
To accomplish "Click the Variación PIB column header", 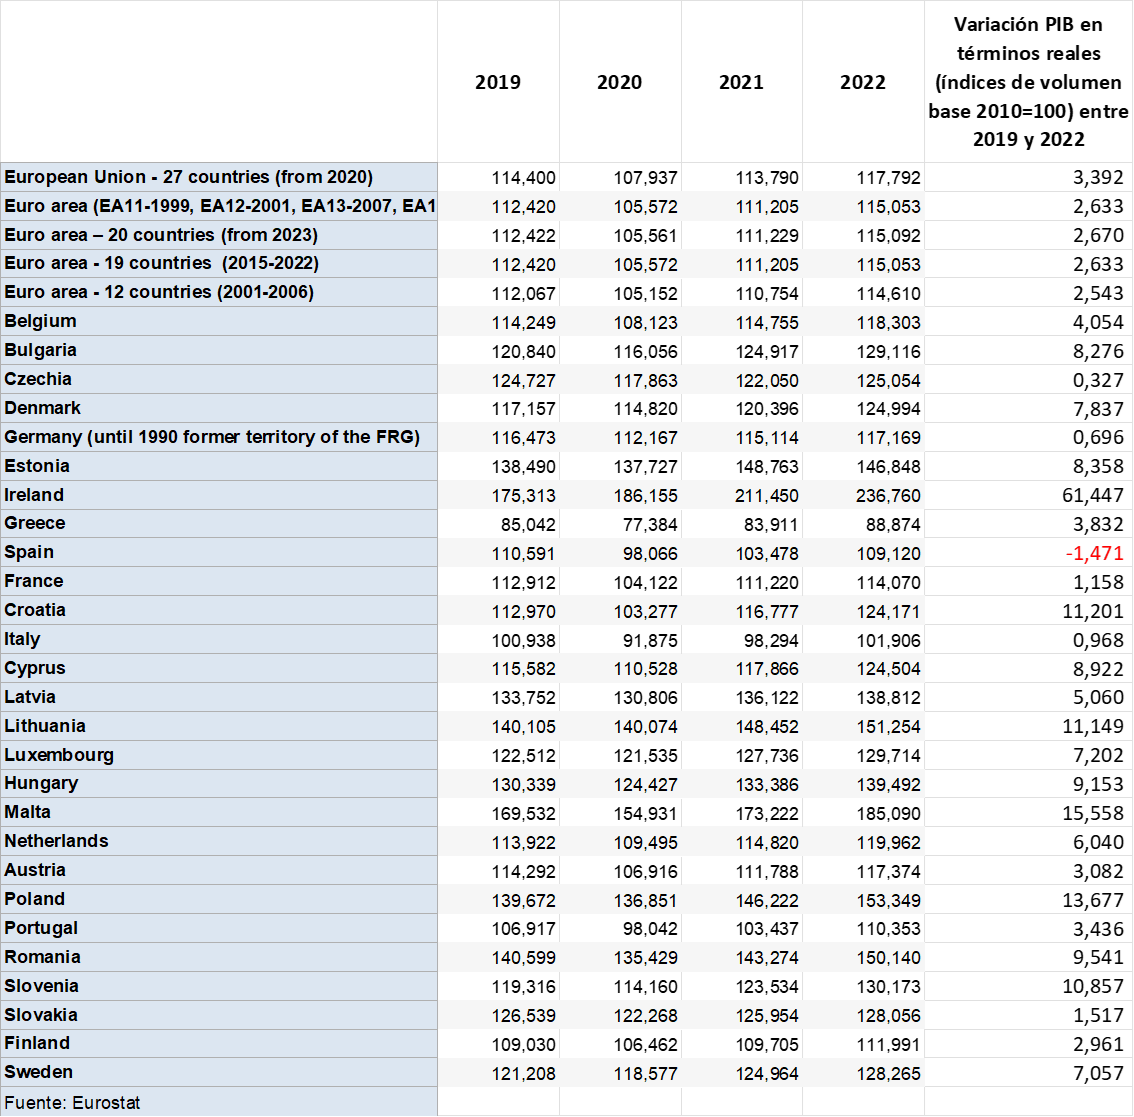I will (1028, 82).
